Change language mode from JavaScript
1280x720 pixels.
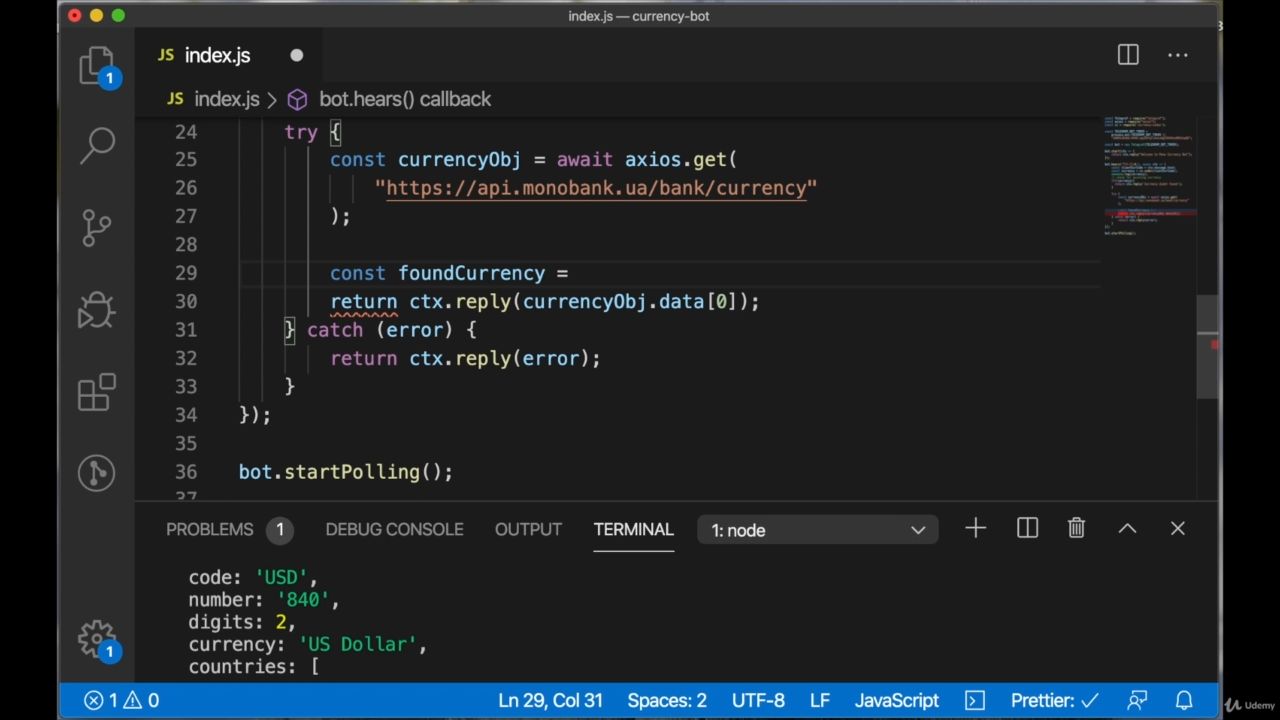(896, 700)
